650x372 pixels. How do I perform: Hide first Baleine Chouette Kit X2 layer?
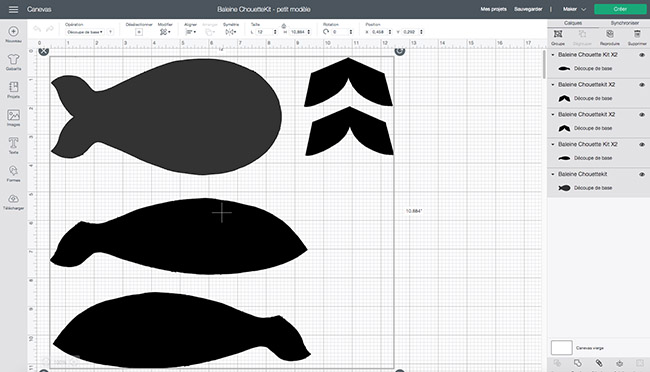pyautogui.click(x=642, y=55)
